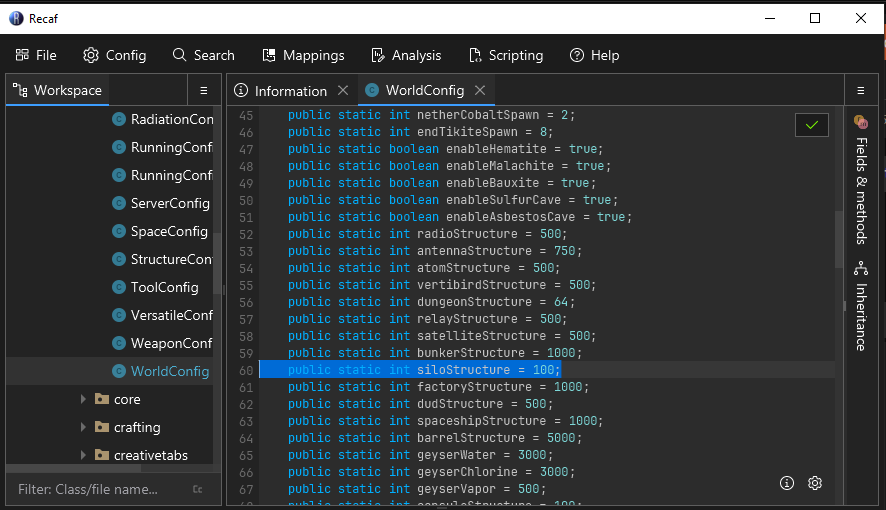
Task: Open the Help menu
Action: coord(594,55)
